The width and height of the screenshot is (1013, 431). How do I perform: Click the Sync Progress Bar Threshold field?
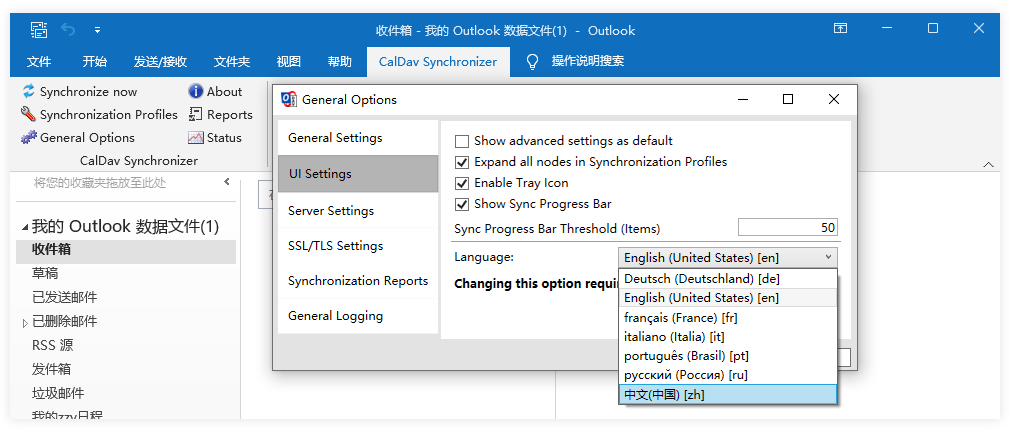click(x=788, y=227)
